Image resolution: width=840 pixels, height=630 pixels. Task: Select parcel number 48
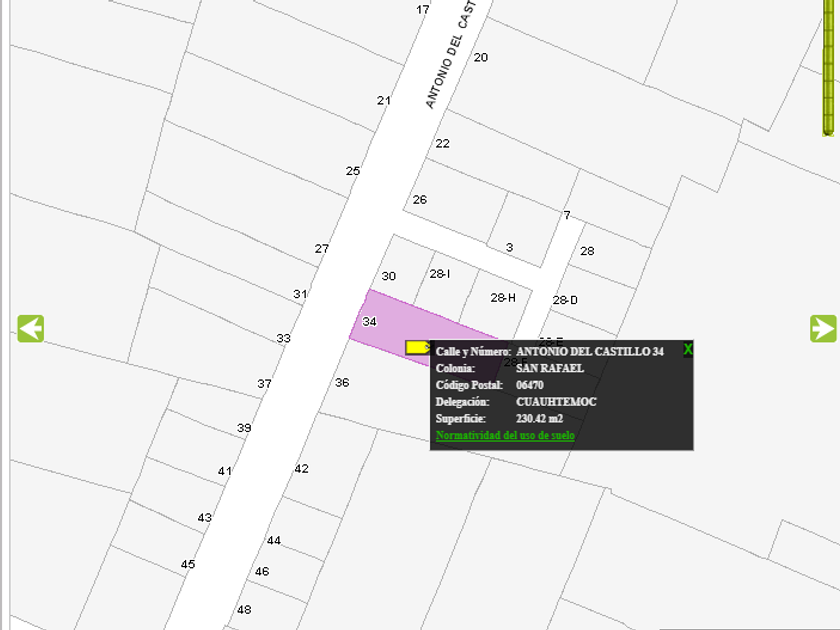click(244, 610)
